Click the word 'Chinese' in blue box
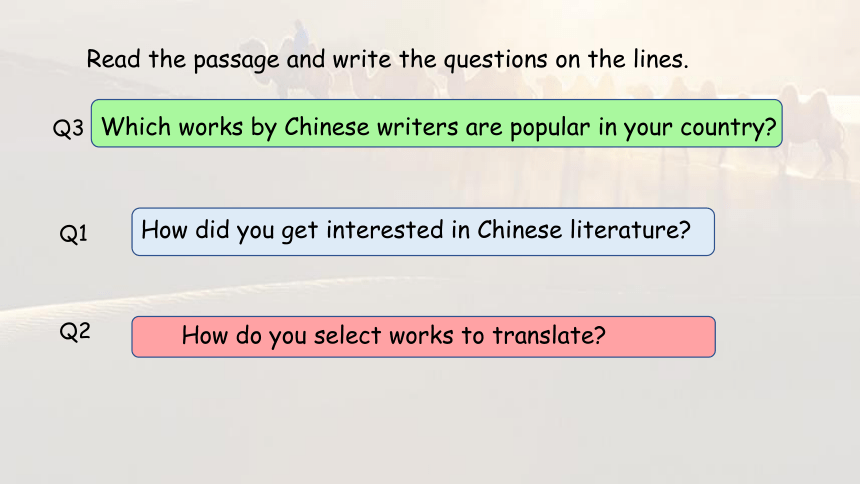The image size is (860, 484). pos(519,230)
